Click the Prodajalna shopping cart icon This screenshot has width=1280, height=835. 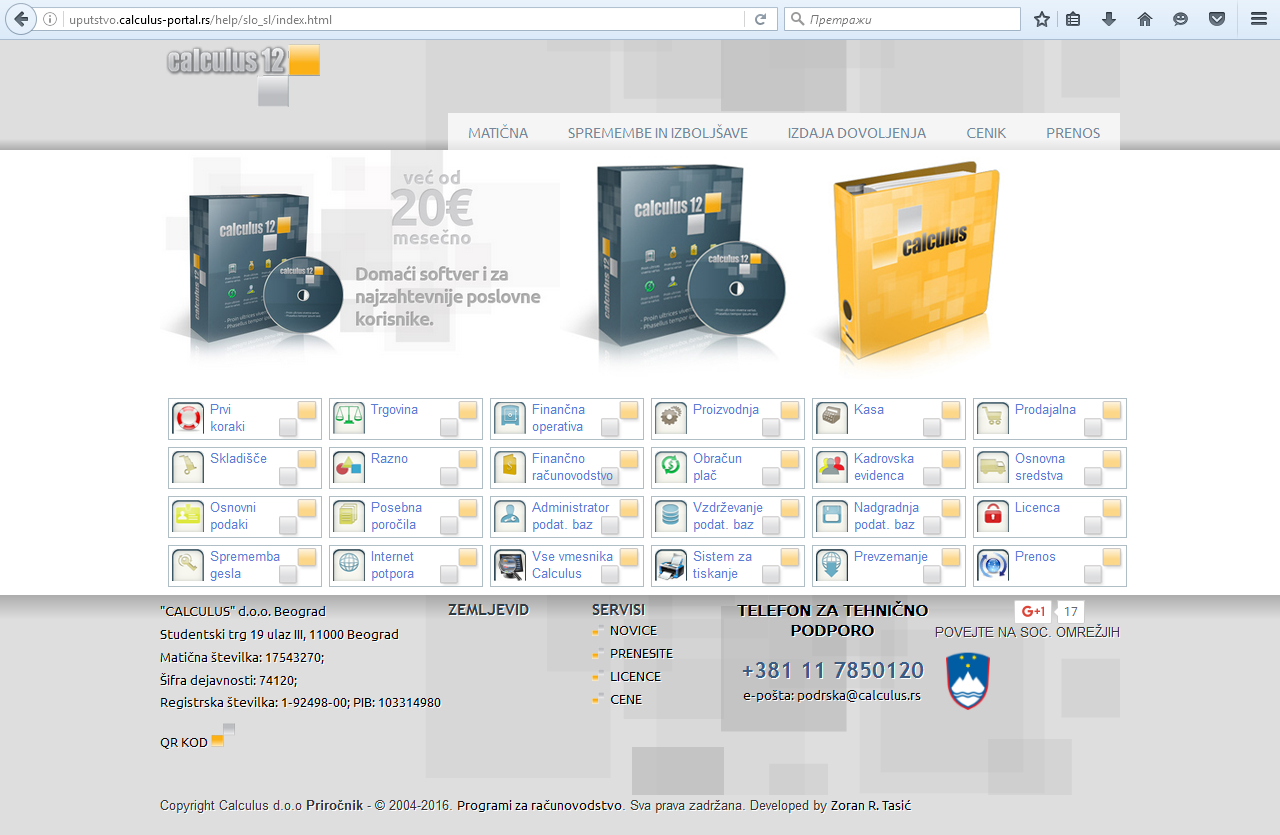pyautogui.click(x=993, y=418)
